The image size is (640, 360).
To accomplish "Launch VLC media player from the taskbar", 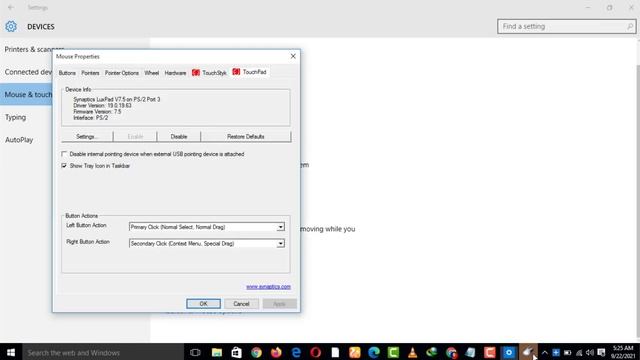I will tap(413, 352).
